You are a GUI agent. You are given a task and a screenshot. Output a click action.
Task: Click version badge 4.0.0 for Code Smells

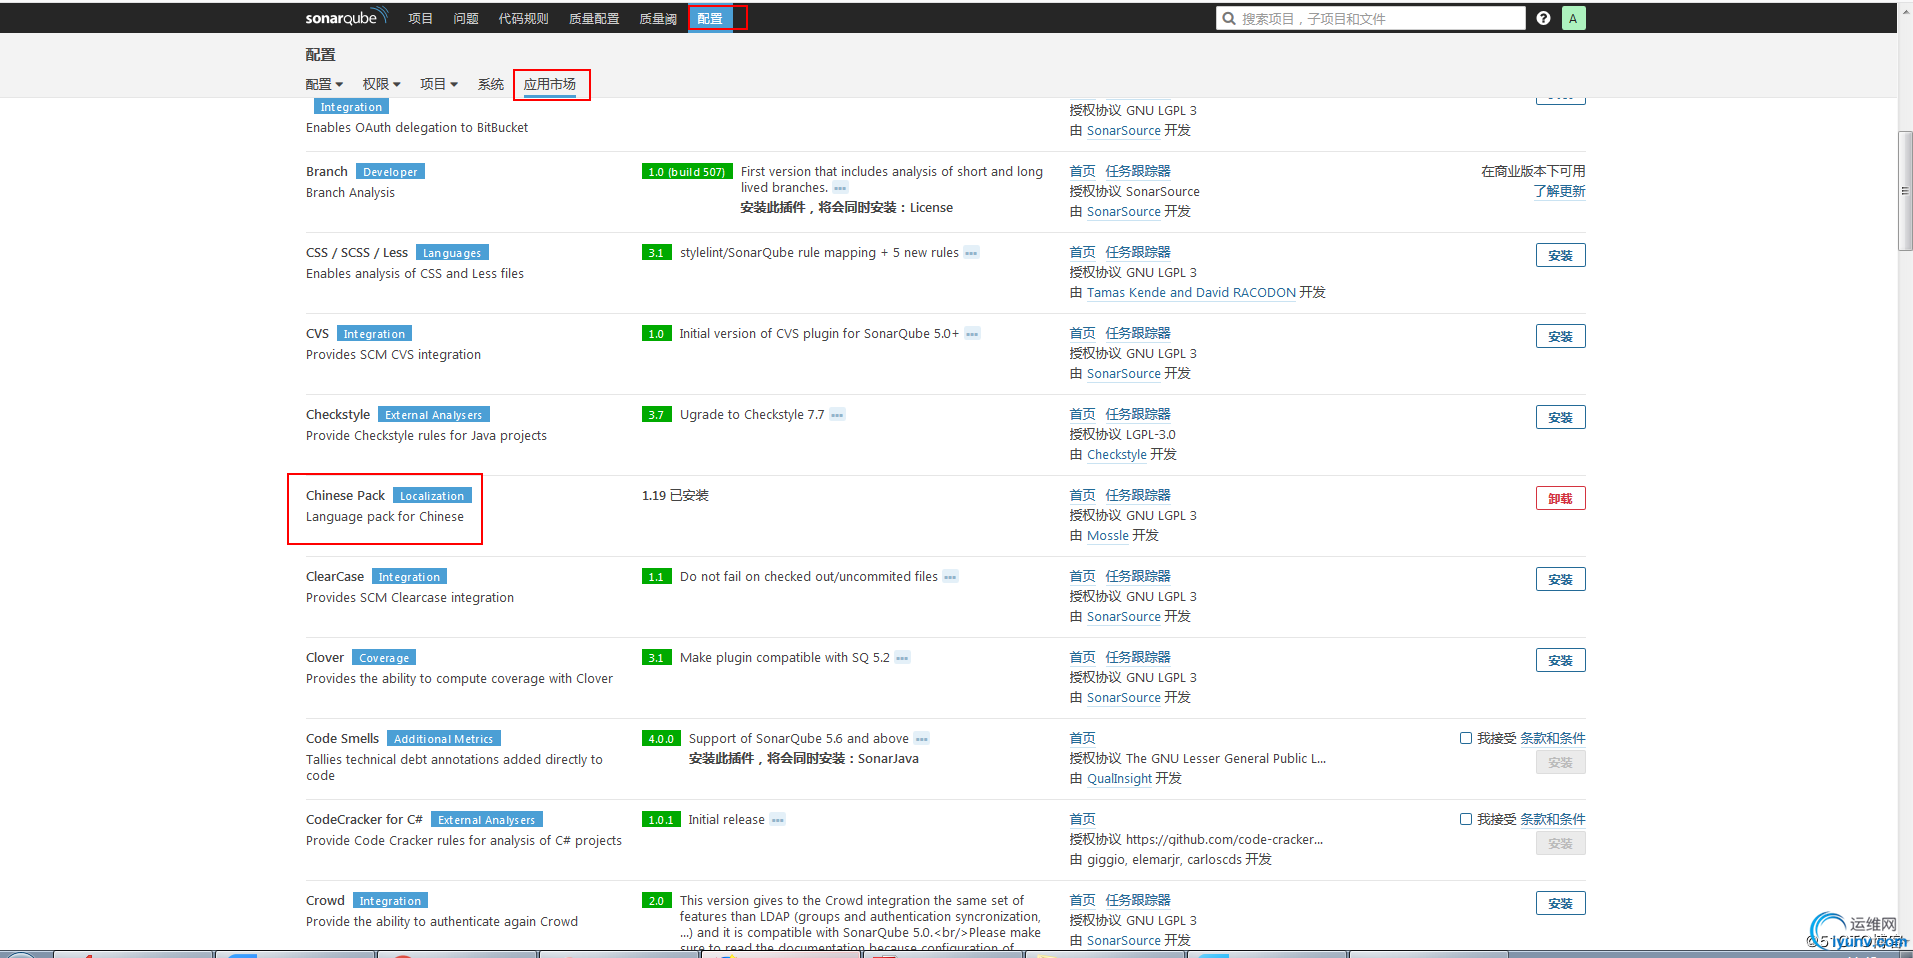(x=661, y=738)
